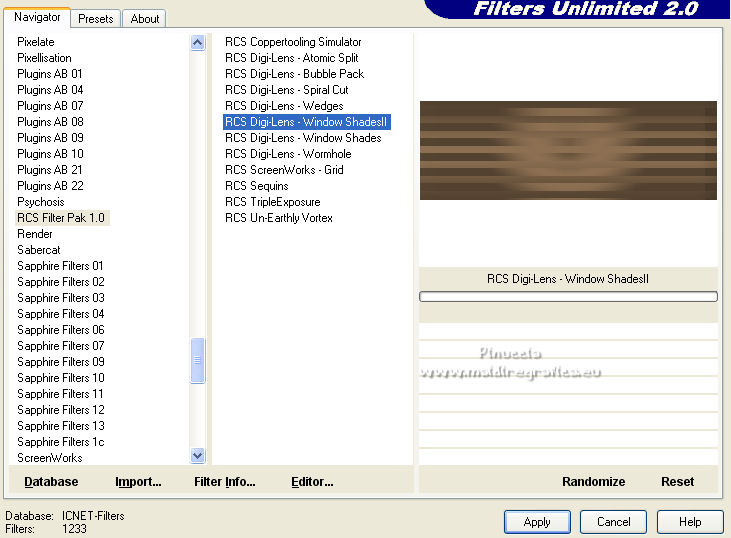Select Plugins AB 07
Viewport: 731px width, 538px height.
click(50, 106)
